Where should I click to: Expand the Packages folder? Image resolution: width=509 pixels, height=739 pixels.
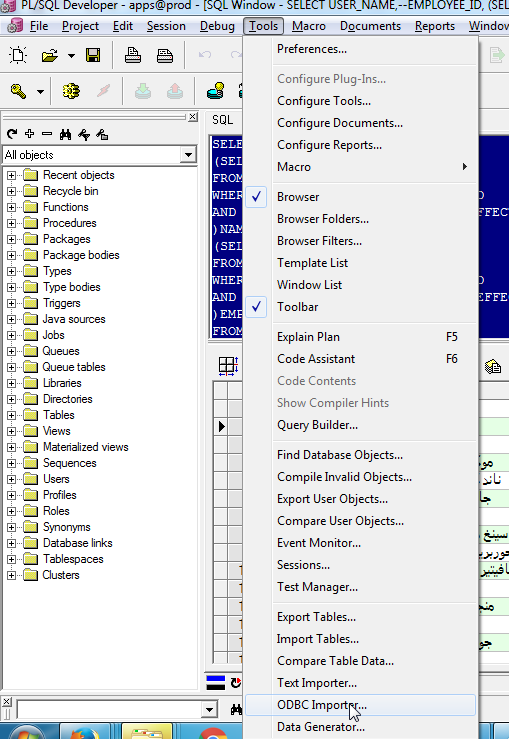coord(11,239)
